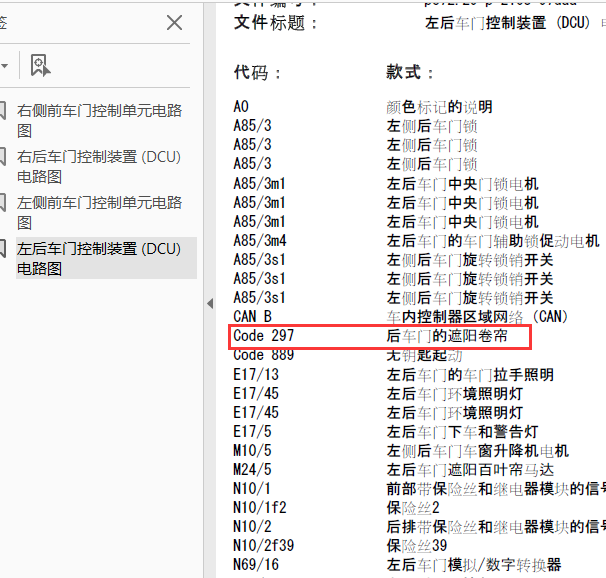
Task: Click the Code 297 entry
Action: 264,335
